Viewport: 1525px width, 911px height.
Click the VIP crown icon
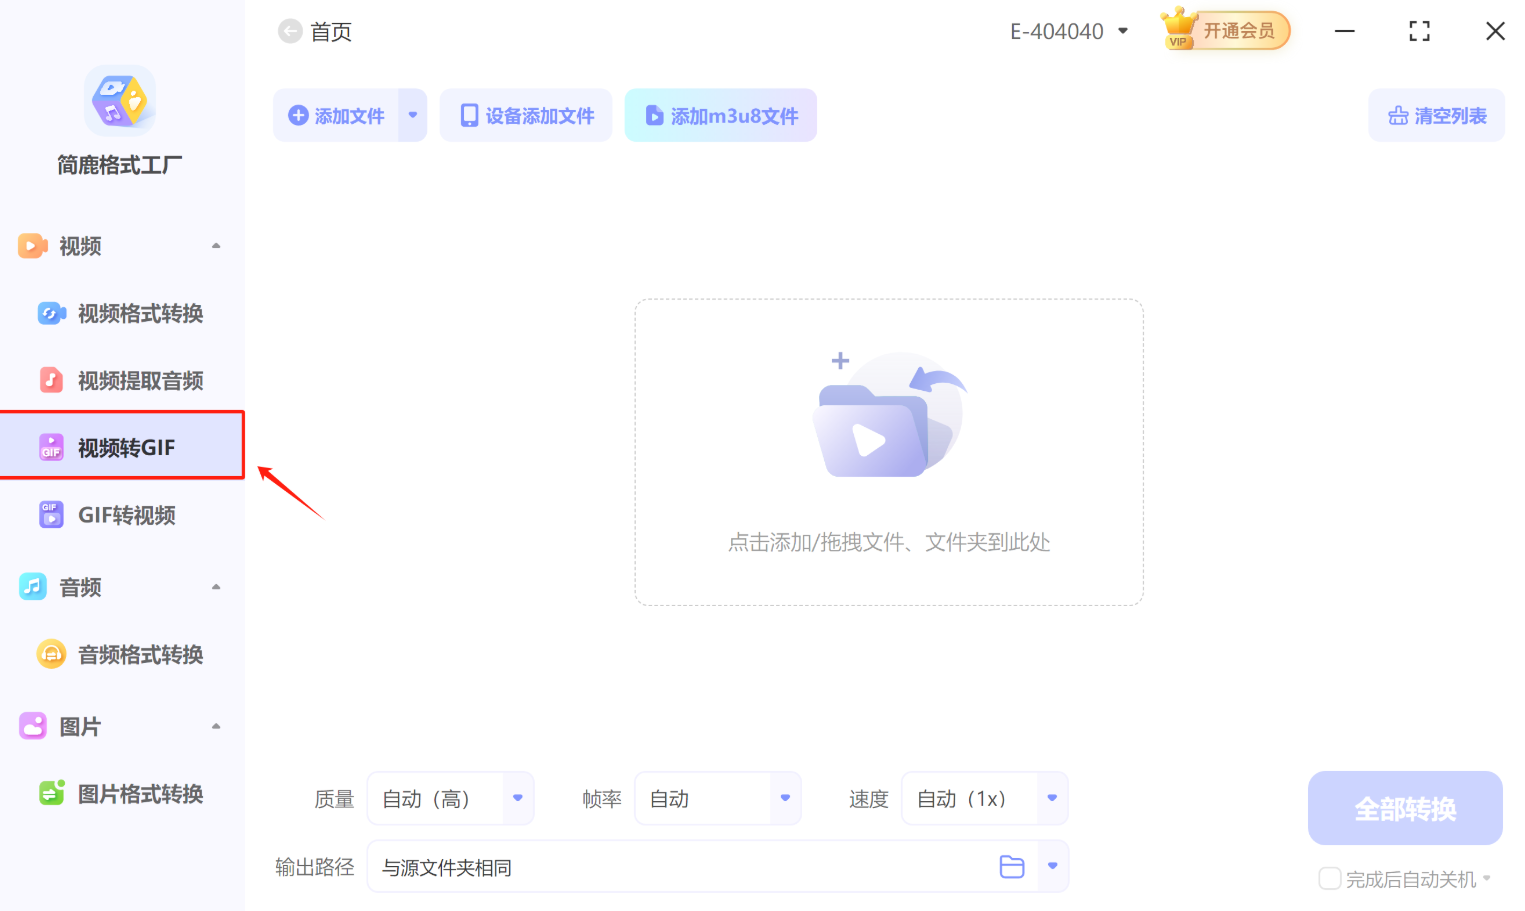pos(1180,28)
